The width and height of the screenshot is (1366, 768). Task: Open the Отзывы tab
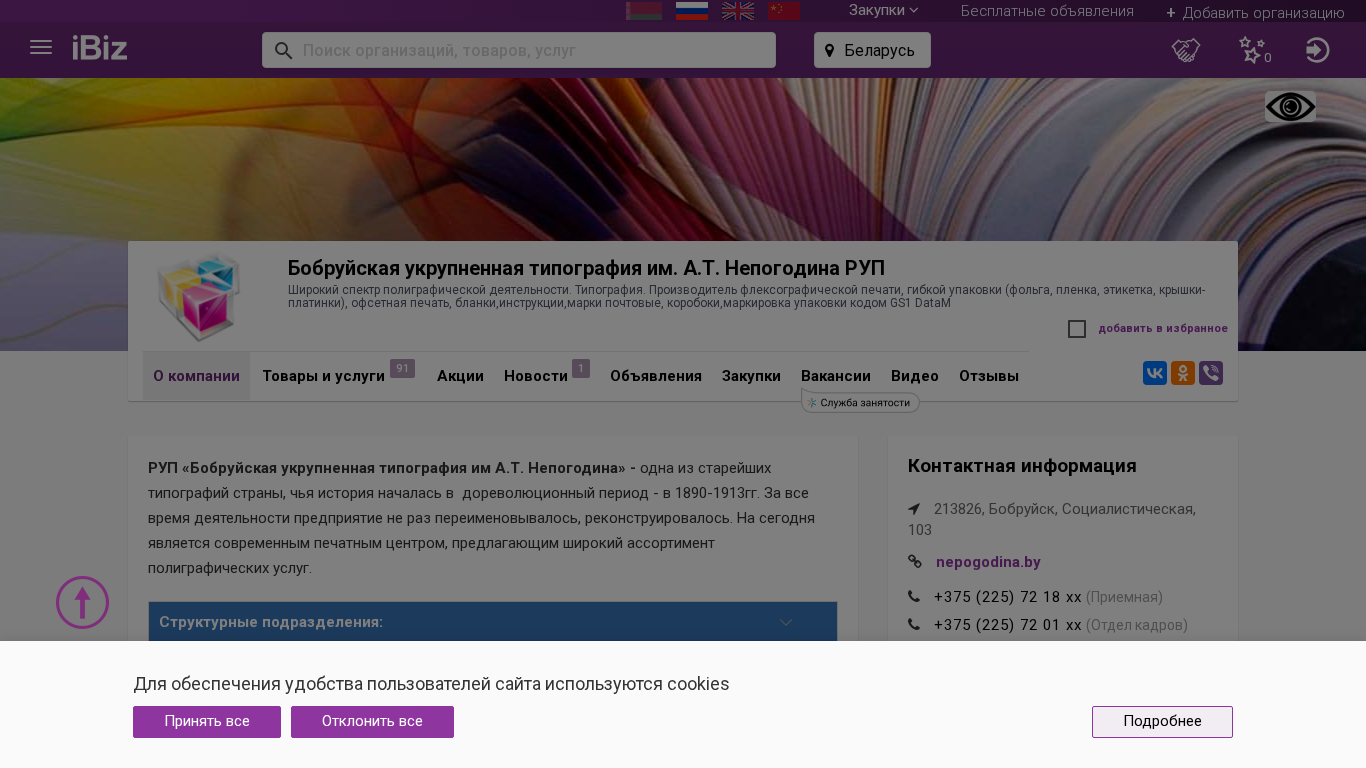[x=989, y=376]
